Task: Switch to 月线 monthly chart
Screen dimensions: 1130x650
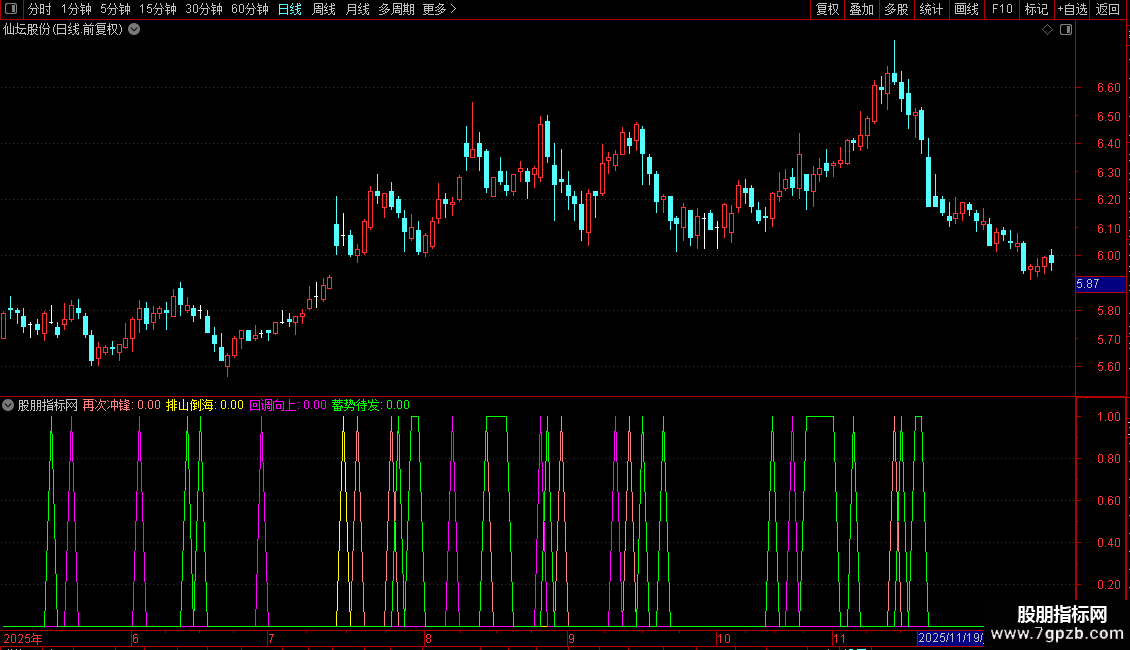Action: coord(357,9)
